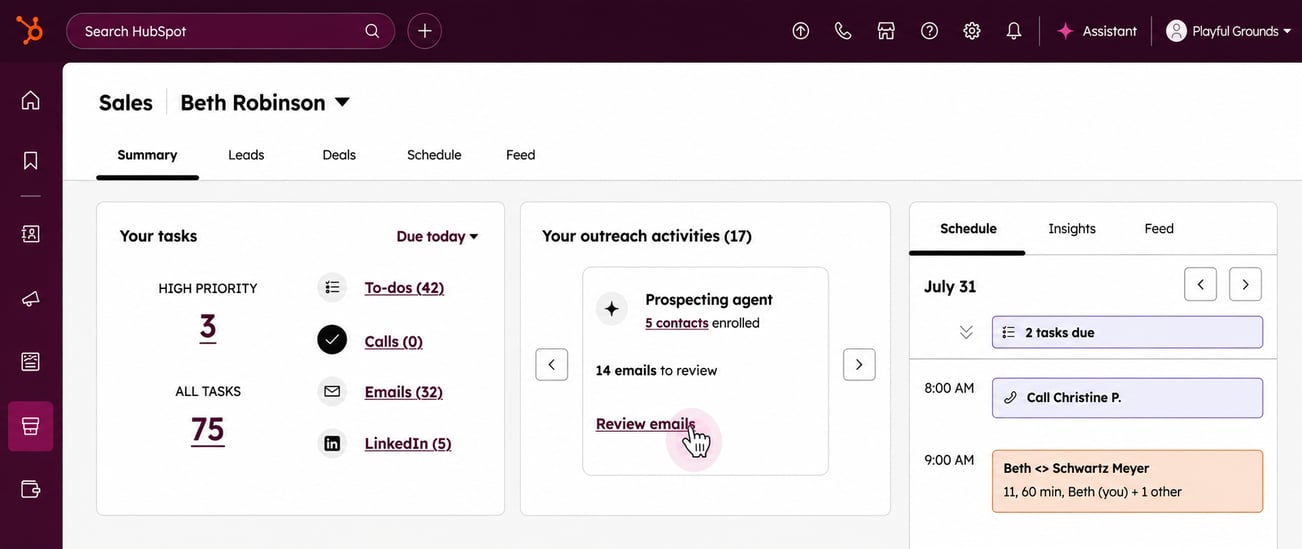The height and width of the screenshot is (549, 1302).
Task: Open the Assistant sparkle button
Action: (x=1097, y=31)
